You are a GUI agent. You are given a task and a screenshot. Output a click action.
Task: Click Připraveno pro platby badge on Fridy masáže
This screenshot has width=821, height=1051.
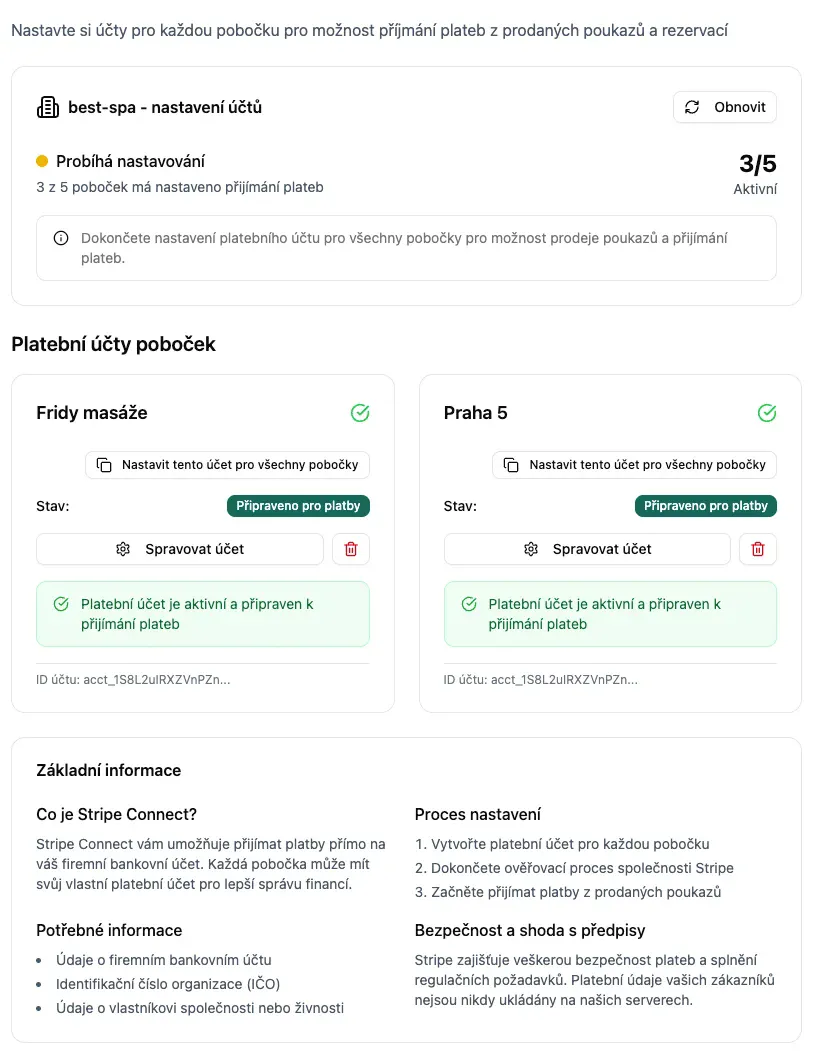(298, 506)
